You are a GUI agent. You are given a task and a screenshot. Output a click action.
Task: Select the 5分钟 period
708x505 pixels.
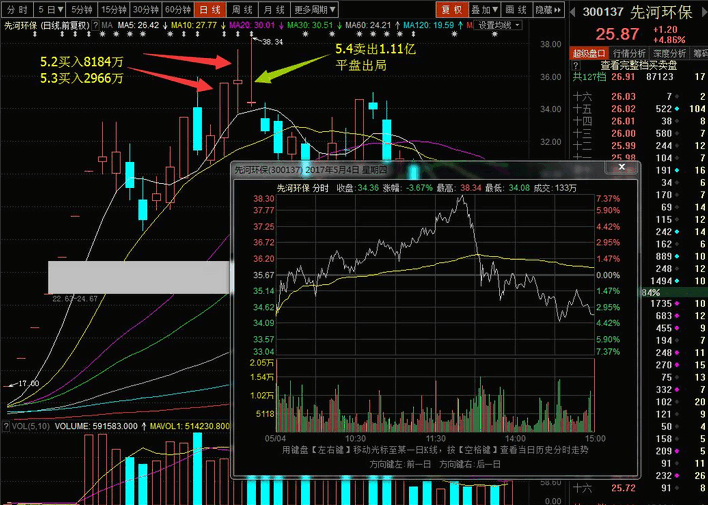(x=82, y=9)
